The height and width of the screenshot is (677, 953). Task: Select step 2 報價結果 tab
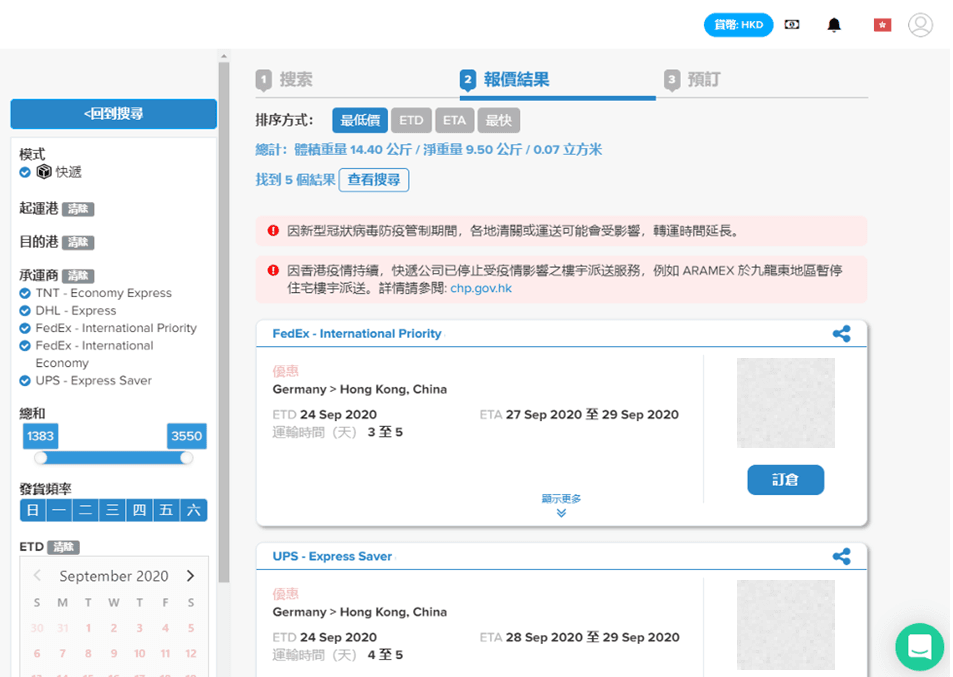click(x=505, y=80)
